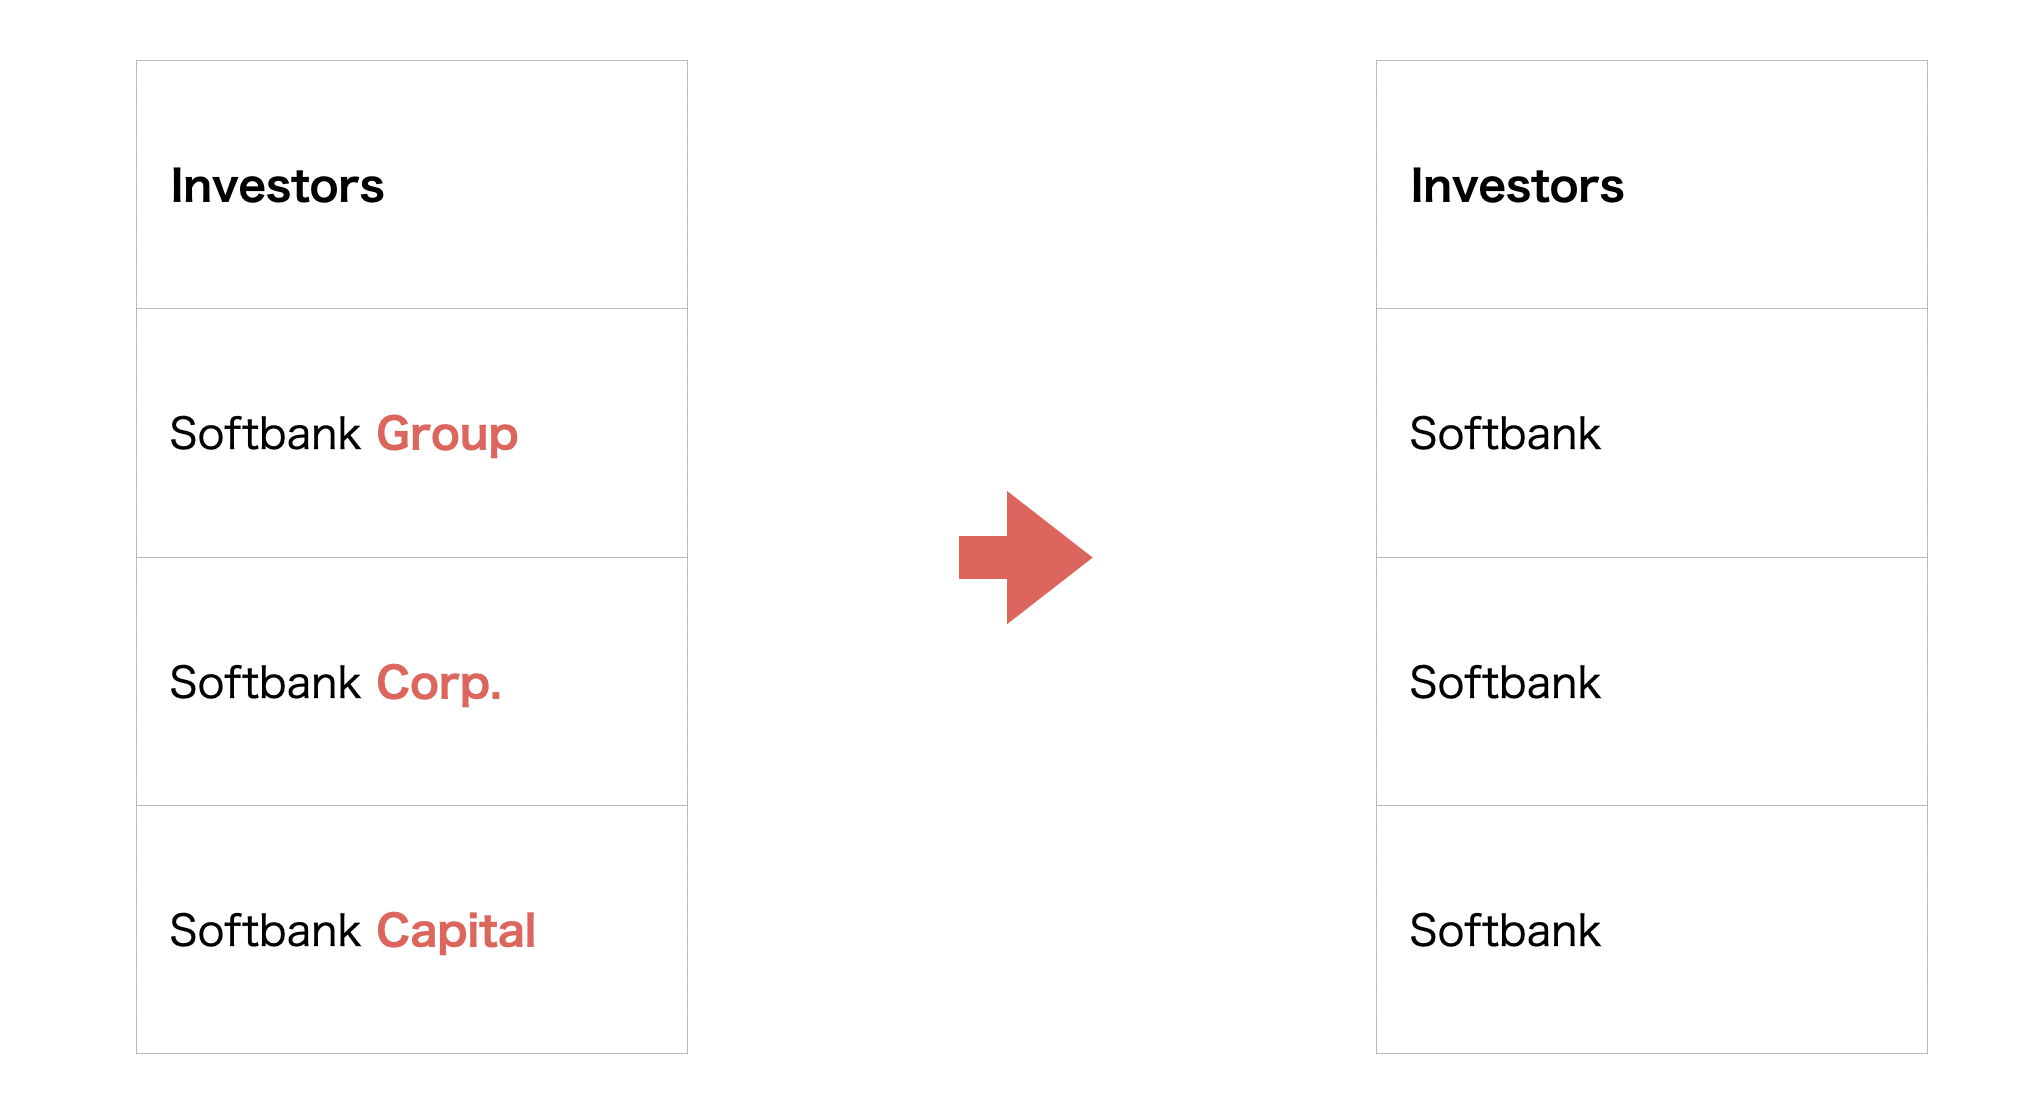Click the red right-pointing arrow
This screenshot has height=1098, width=2042.
(x=1025, y=557)
